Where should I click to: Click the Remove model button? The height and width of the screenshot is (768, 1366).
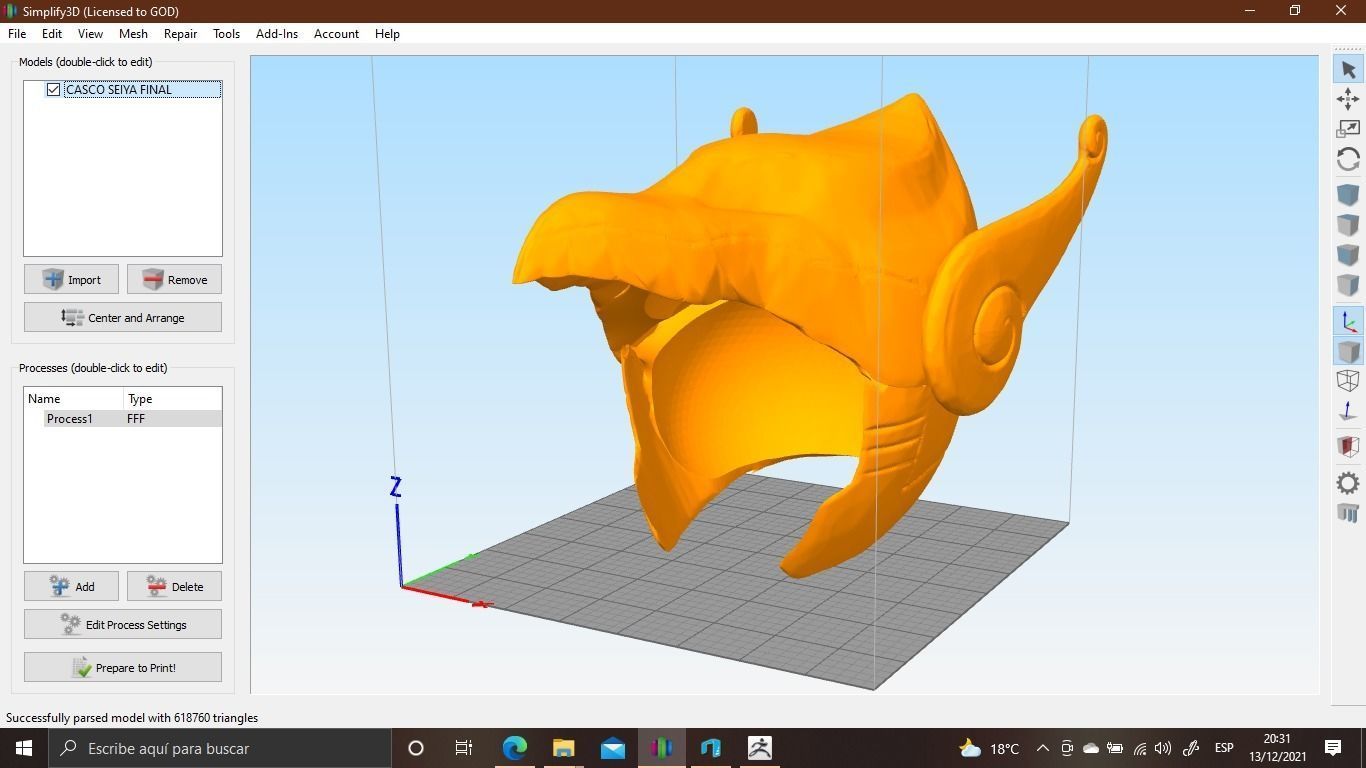174,280
